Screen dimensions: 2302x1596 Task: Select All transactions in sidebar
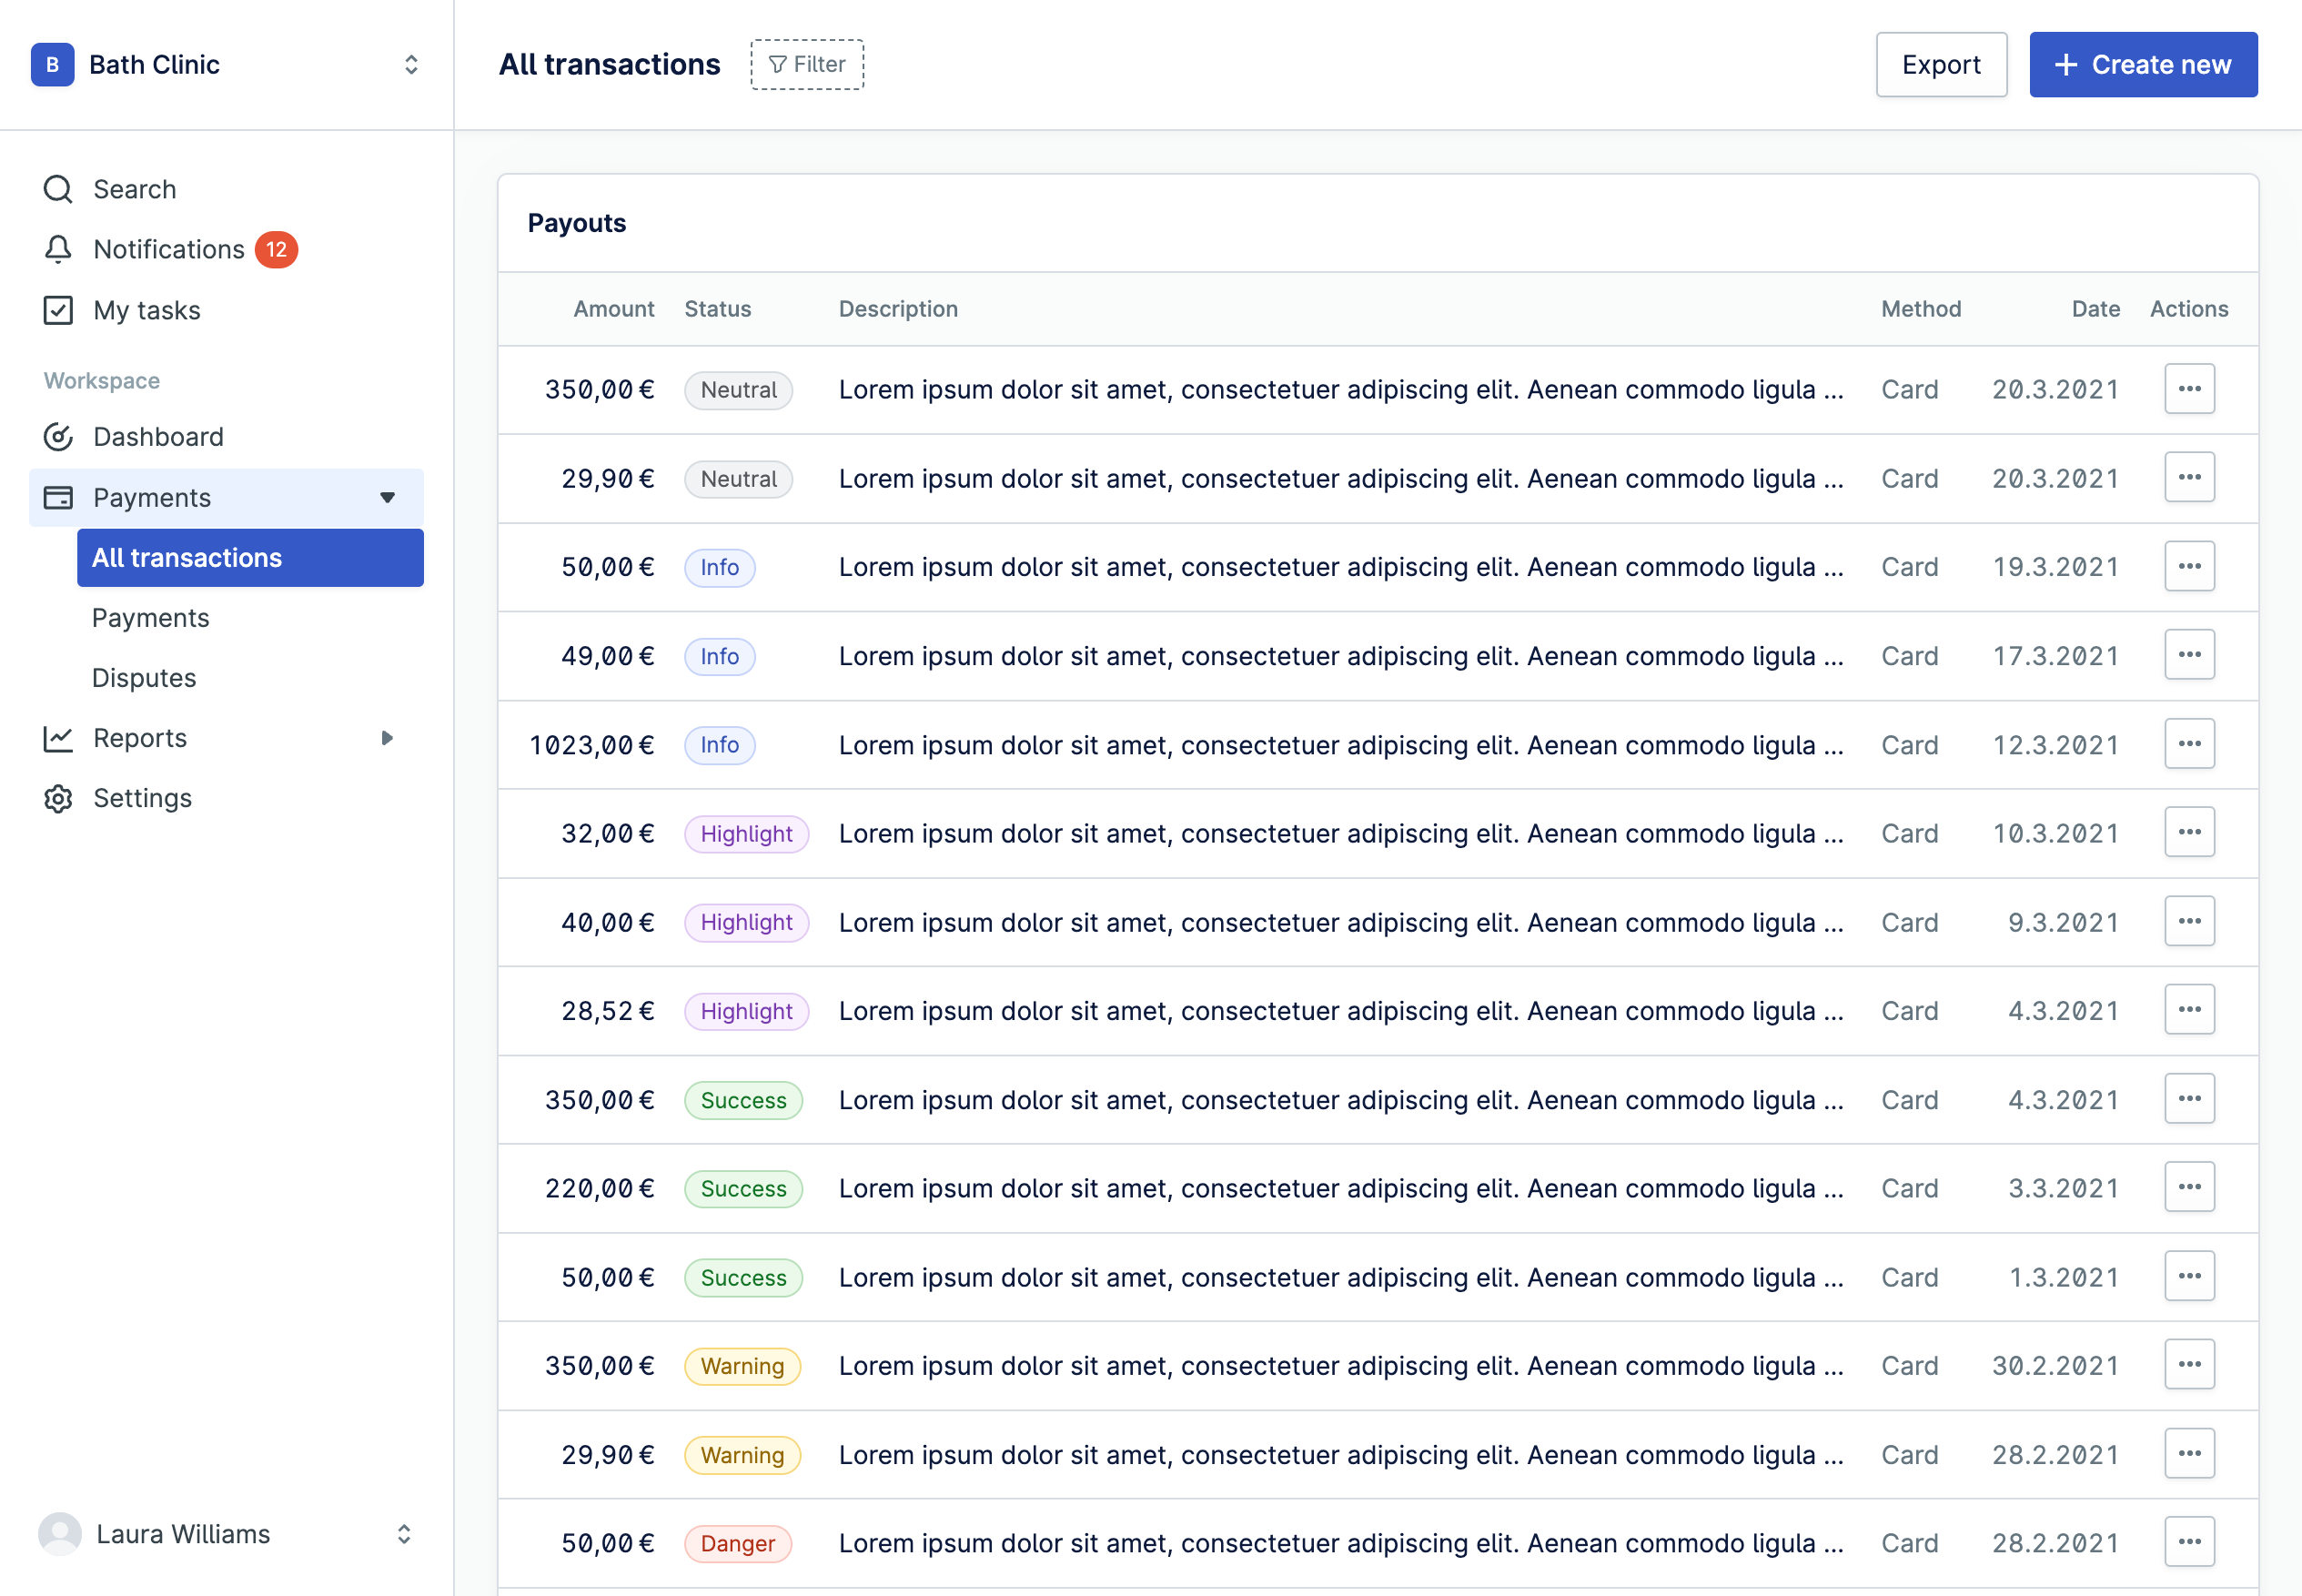(x=250, y=558)
